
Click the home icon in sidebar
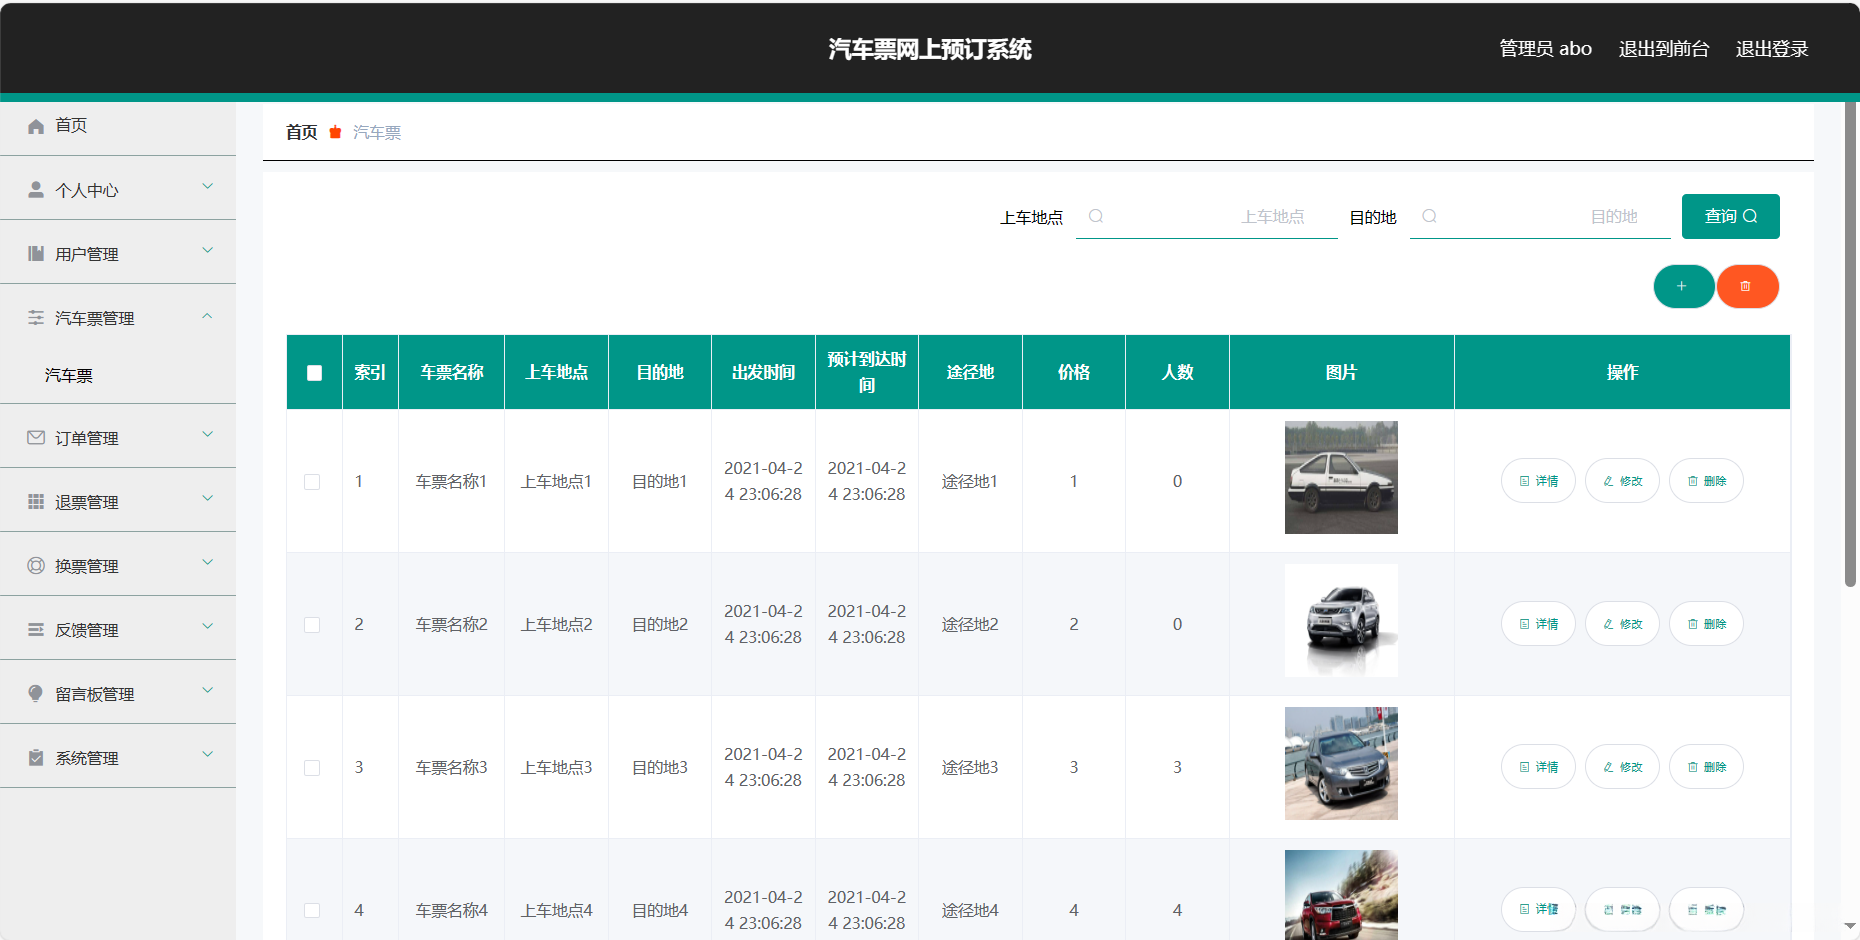(x=36, y=126)
